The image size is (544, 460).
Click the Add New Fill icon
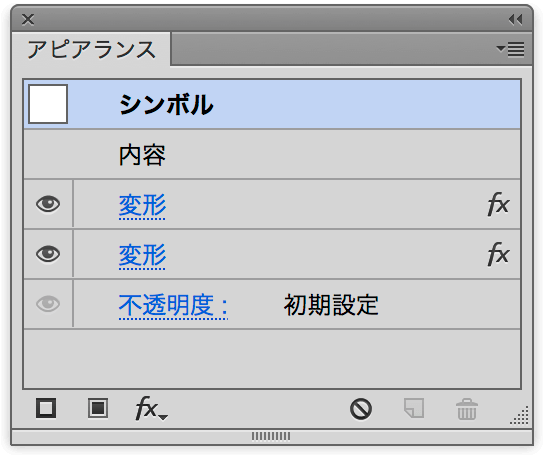98,408
